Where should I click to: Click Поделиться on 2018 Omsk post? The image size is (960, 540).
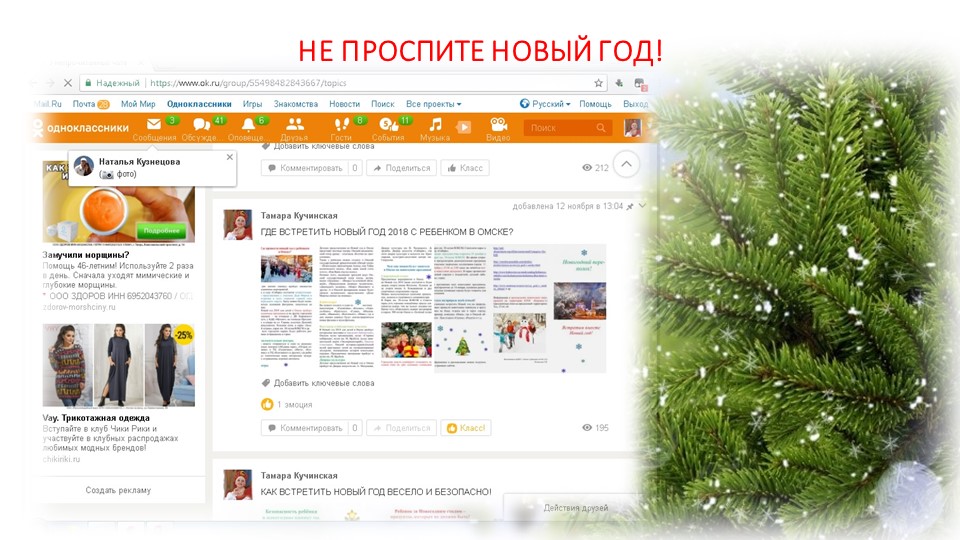[402, 428]
